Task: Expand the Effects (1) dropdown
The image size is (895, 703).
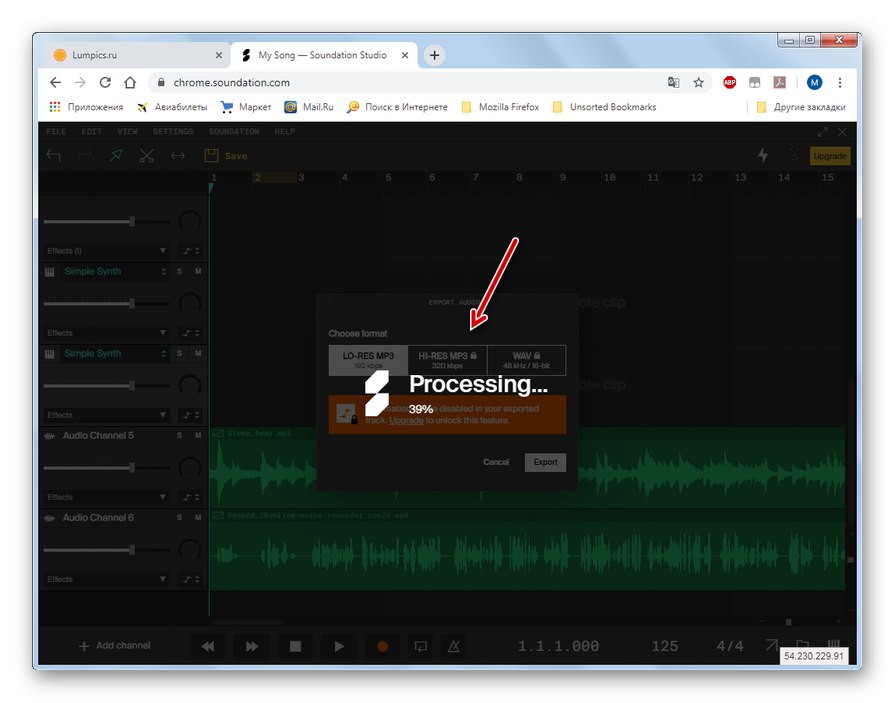Action: coord(107,251)
